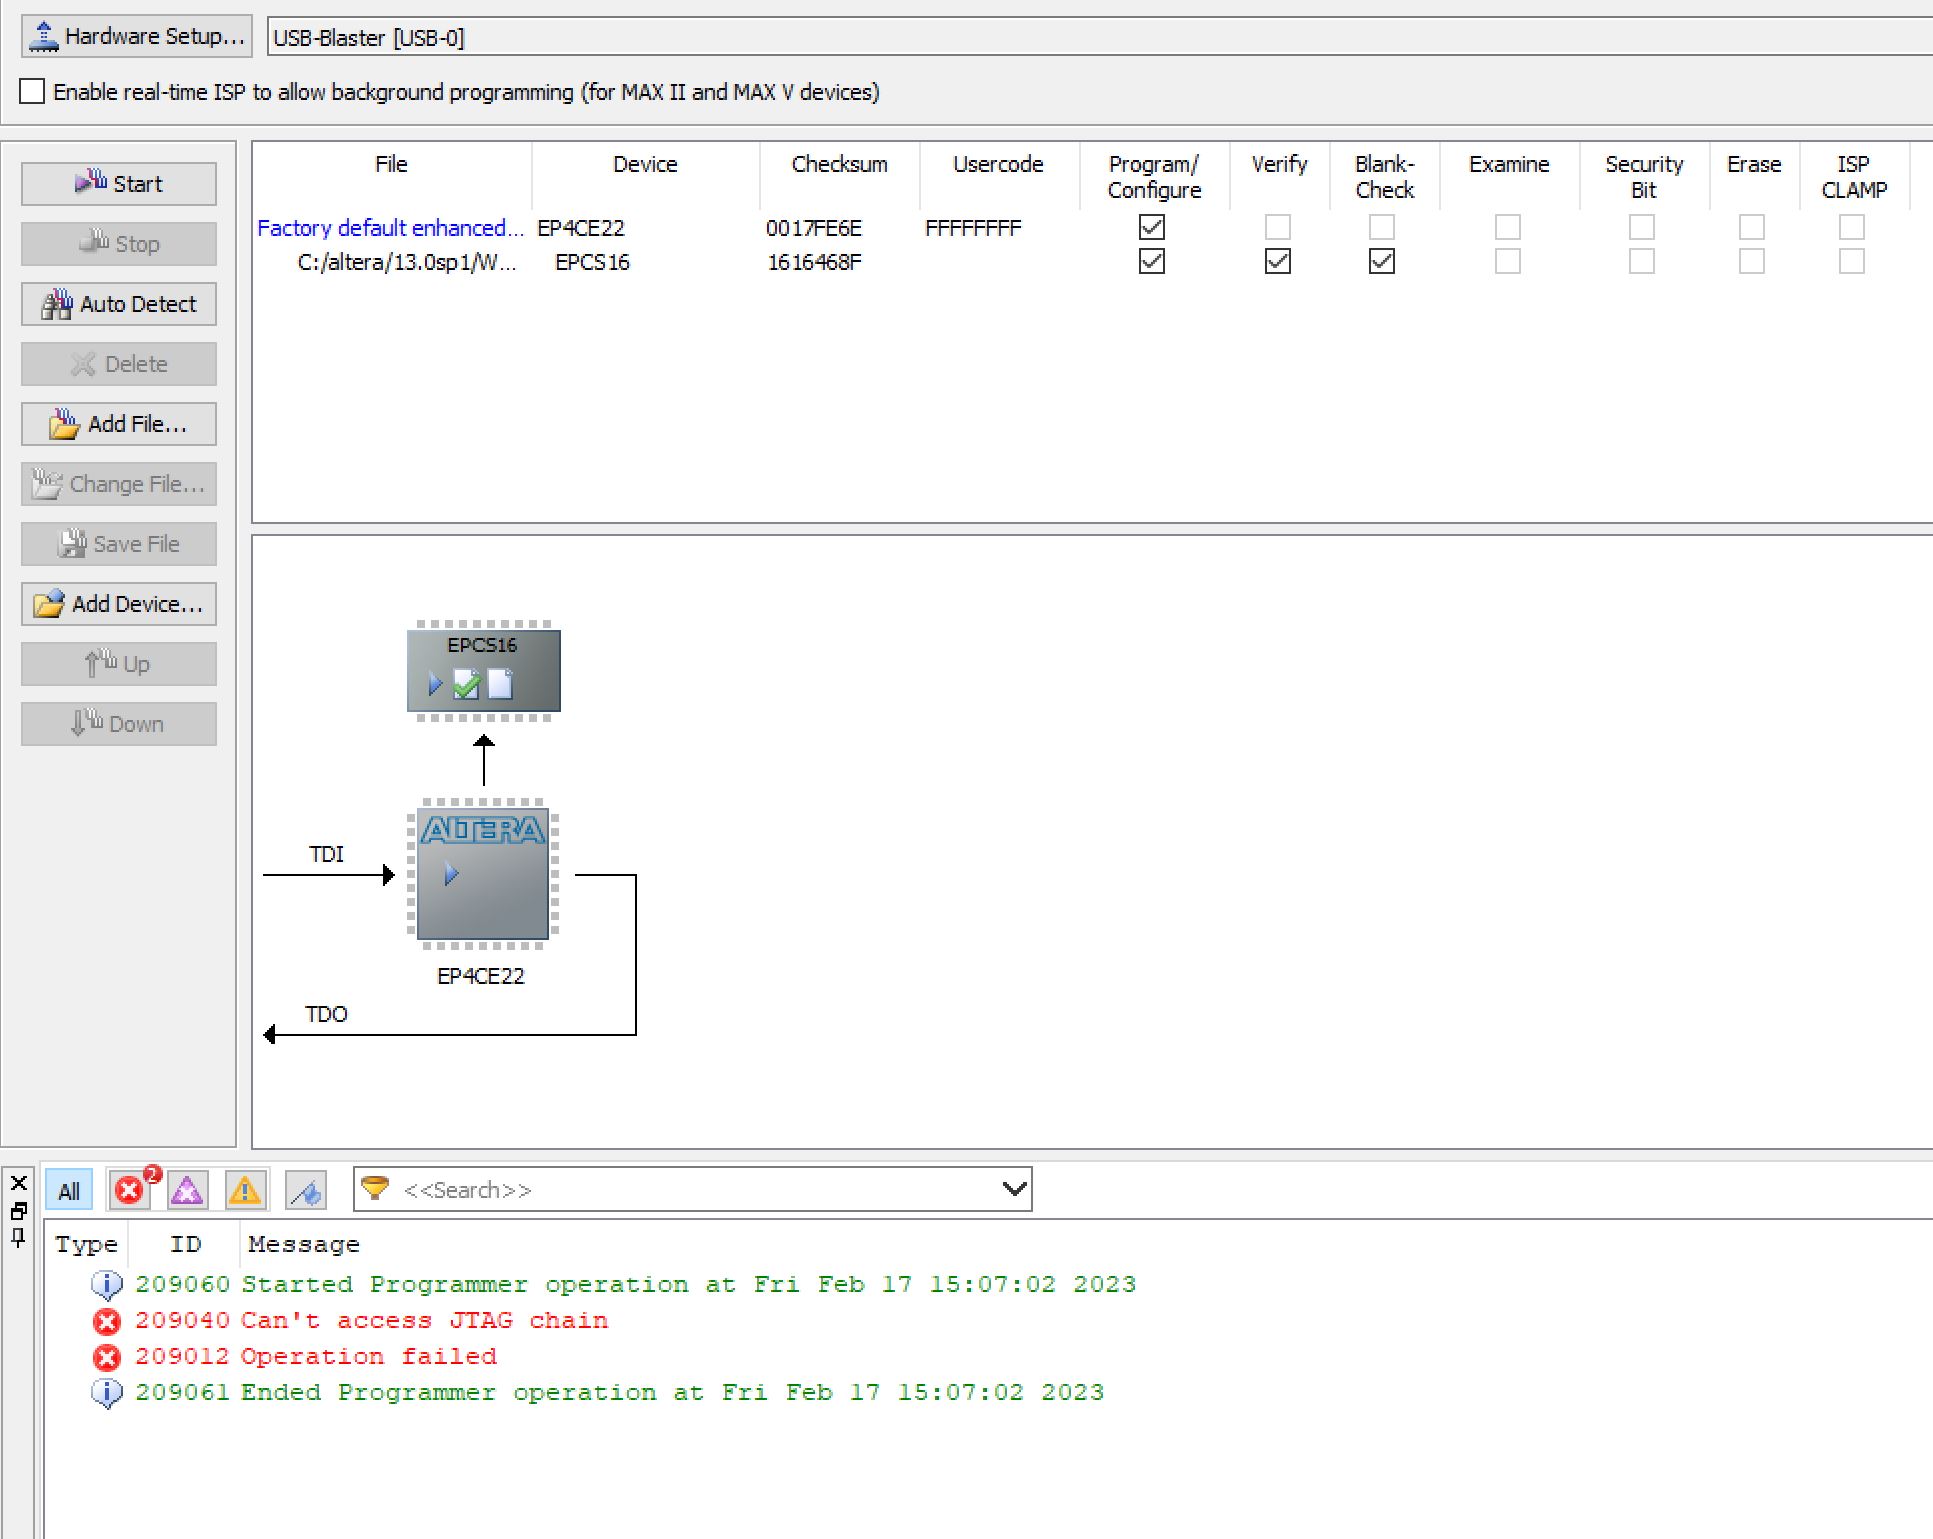Select the Checksum column header

[839, 164]
